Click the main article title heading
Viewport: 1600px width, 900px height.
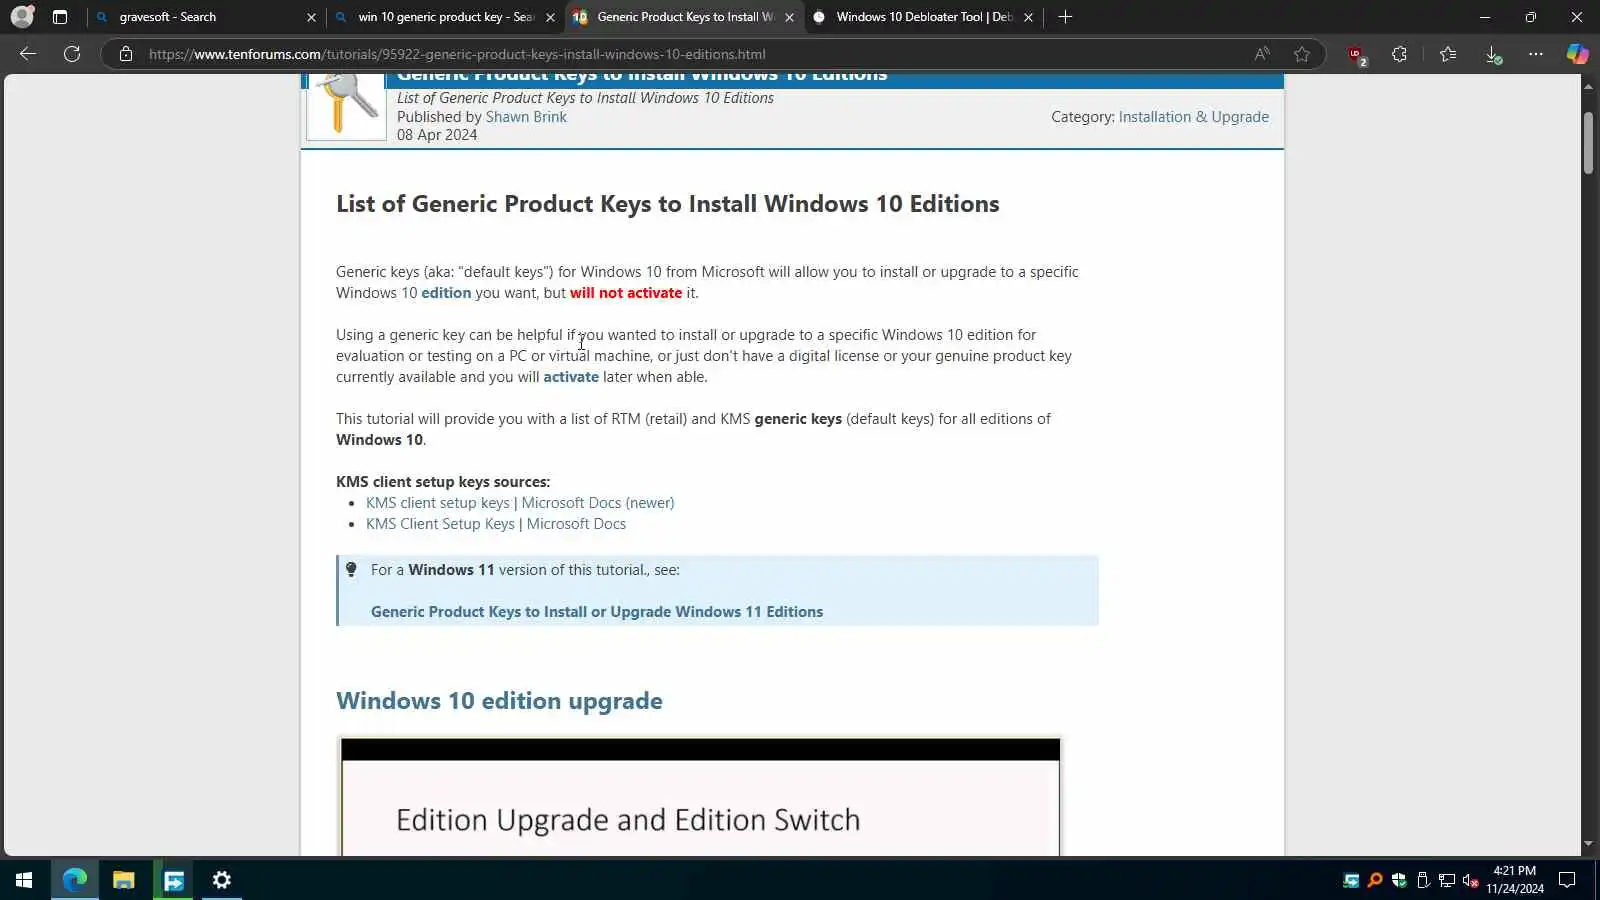point(668,204)
